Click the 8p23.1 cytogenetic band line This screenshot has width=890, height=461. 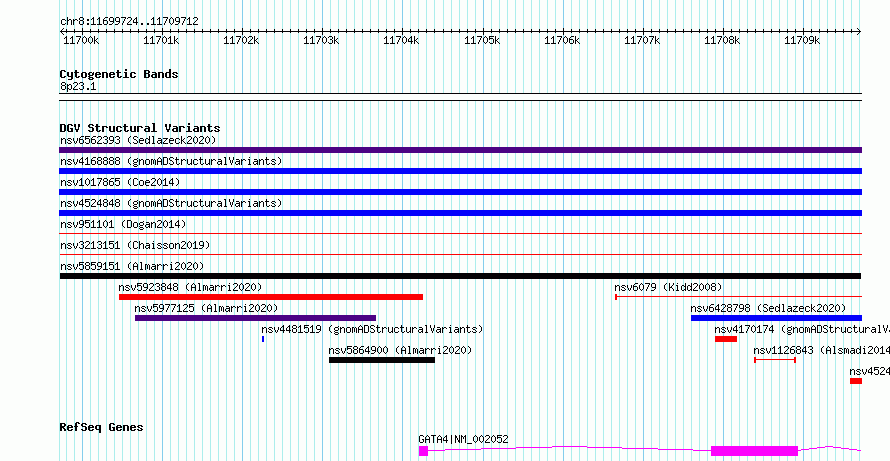pyautogui.click(x=460, y=97)
